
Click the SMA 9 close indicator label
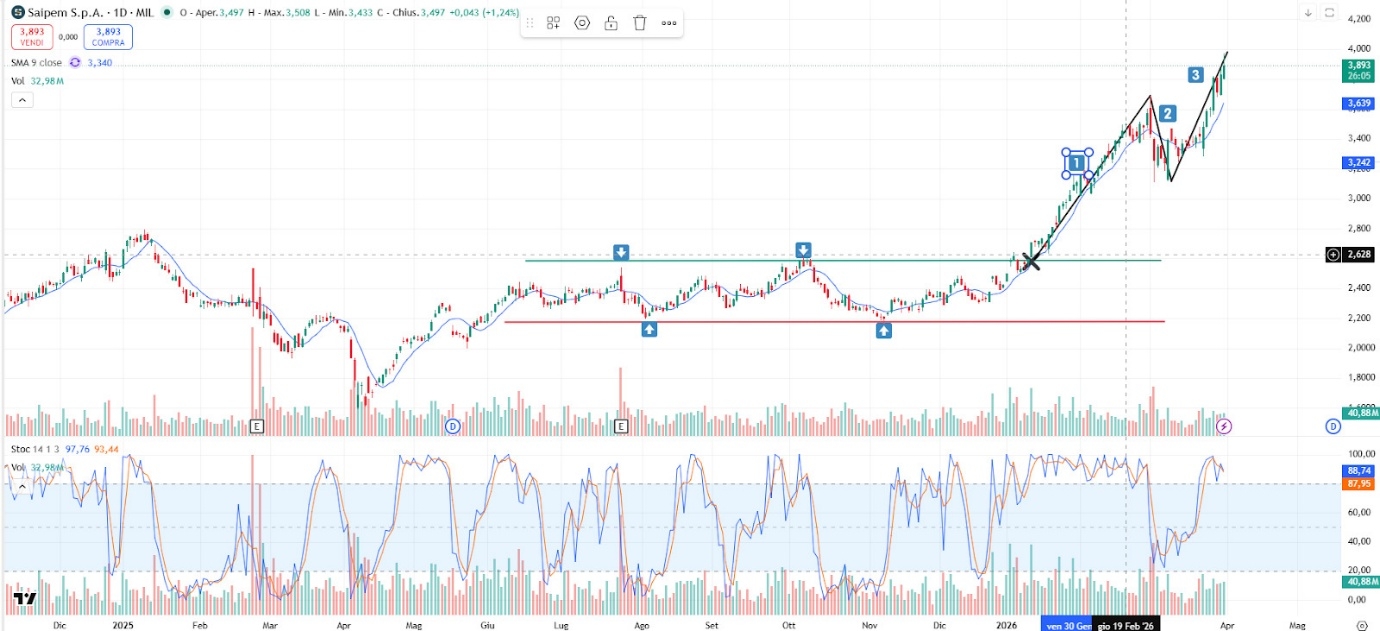[36, 62]
